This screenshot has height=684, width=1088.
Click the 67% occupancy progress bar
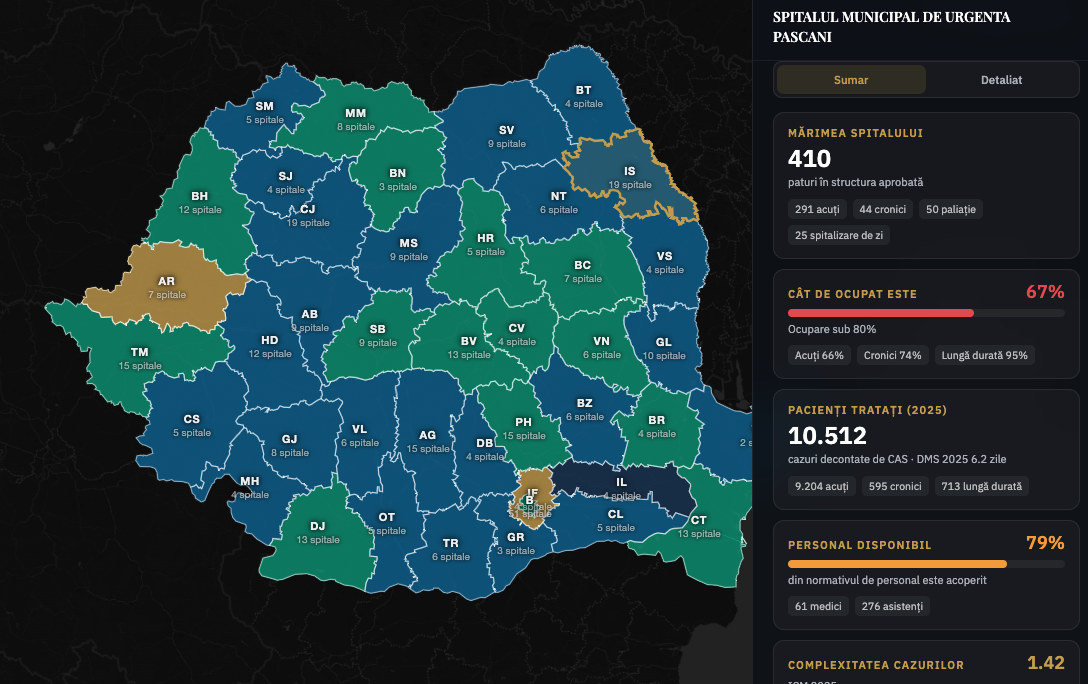click(926, 313)
